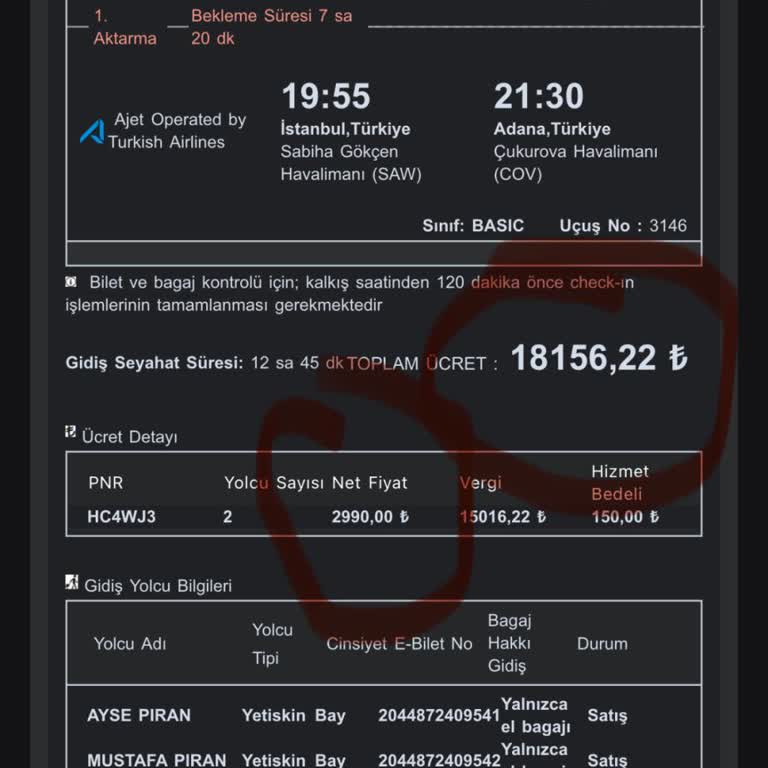Screen dimensions: 768x768
Task: Select passenger name MUSTAFA PIRAN
Action: [157, 760]
